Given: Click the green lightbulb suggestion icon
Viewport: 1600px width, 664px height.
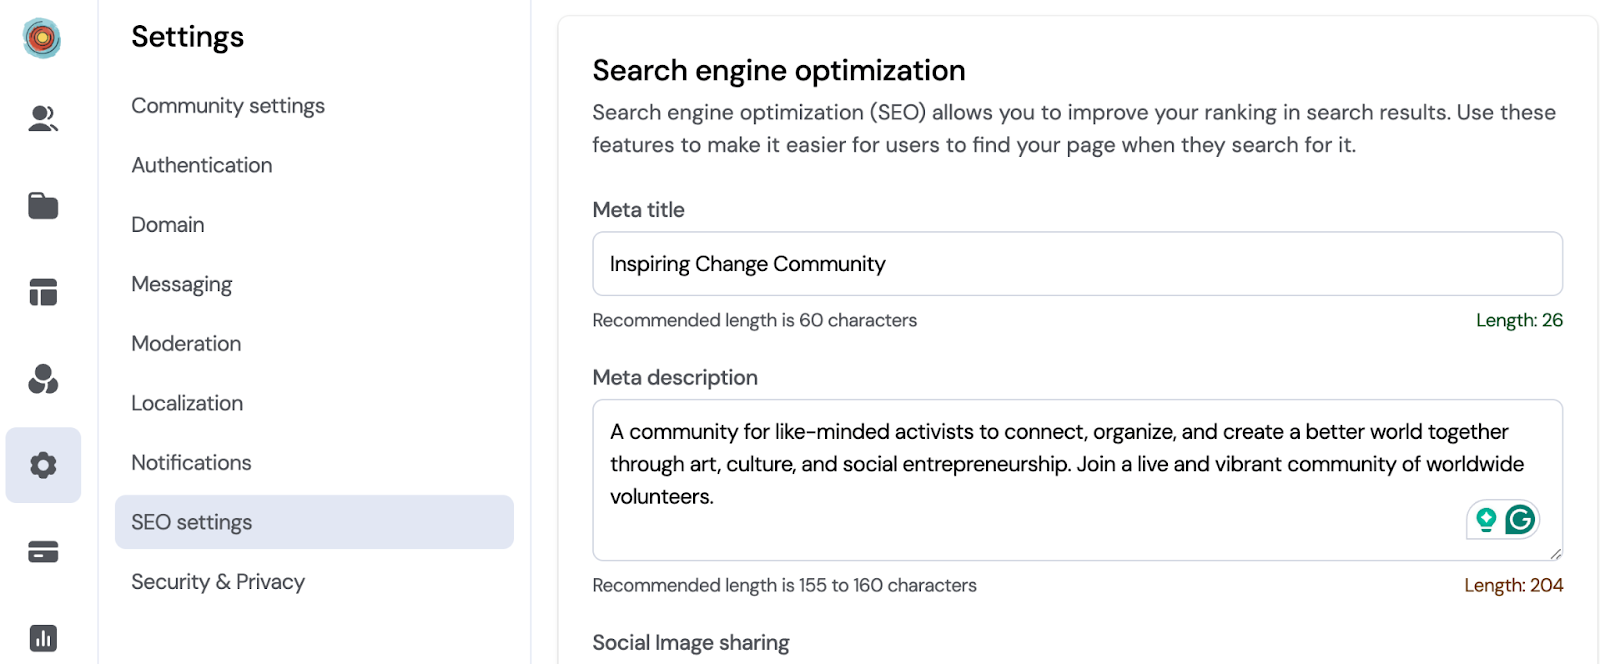Looking at the screenshot, I should pyautogui.click(x=1486, y=520).
